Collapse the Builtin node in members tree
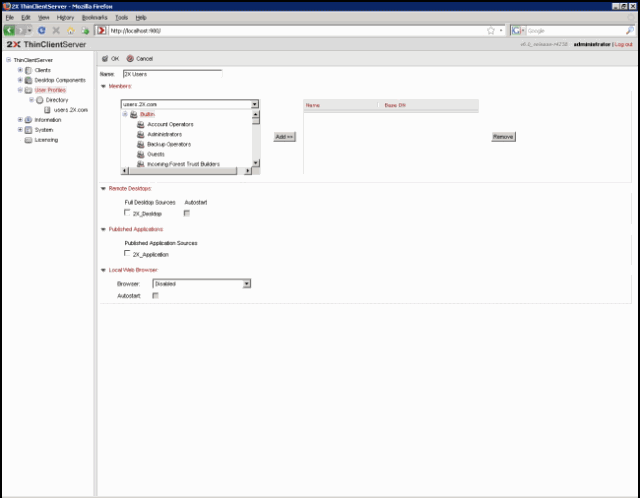 pyautogui.click(x=125, y=114)
